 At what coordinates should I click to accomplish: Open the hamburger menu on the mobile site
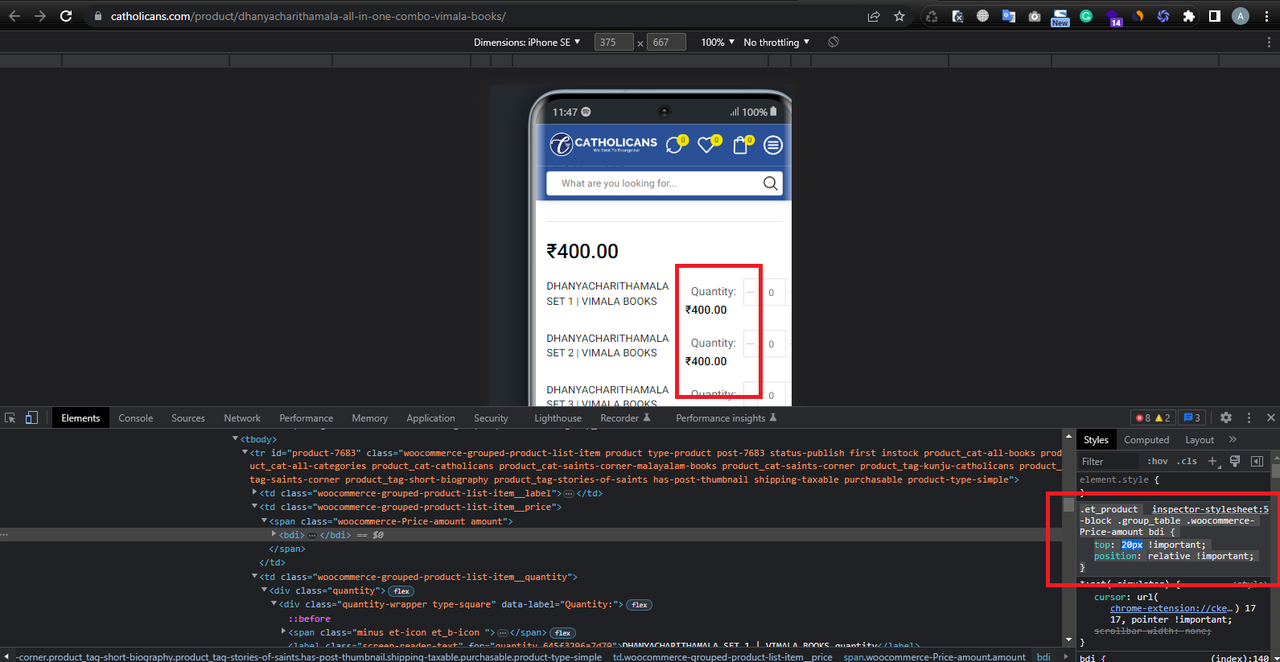pyautogui.click(x=773, y=145)
